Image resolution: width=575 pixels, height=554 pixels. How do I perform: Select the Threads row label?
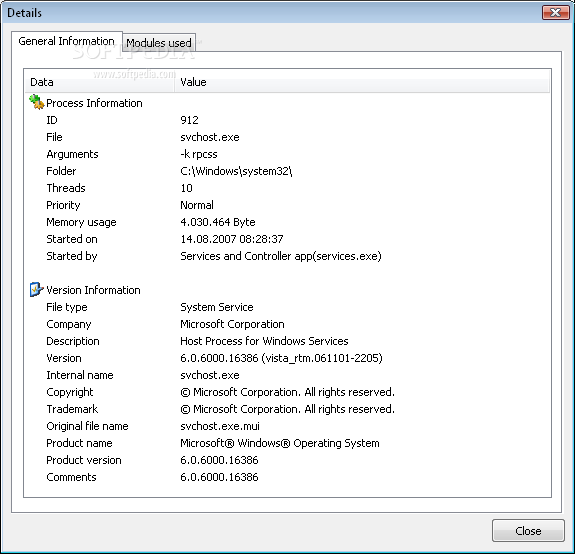point(66,188)
